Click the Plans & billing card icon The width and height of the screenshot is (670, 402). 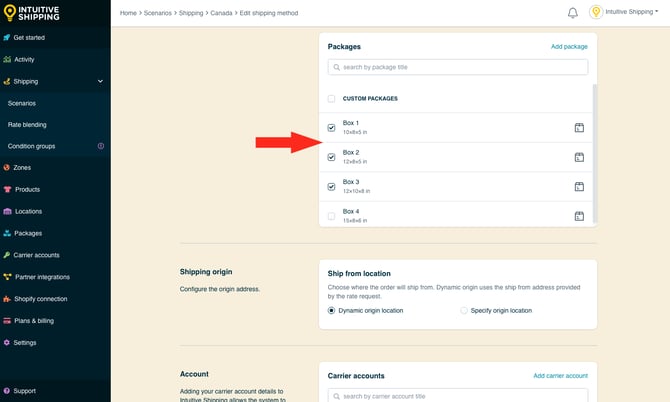click(x=7, y=321)
